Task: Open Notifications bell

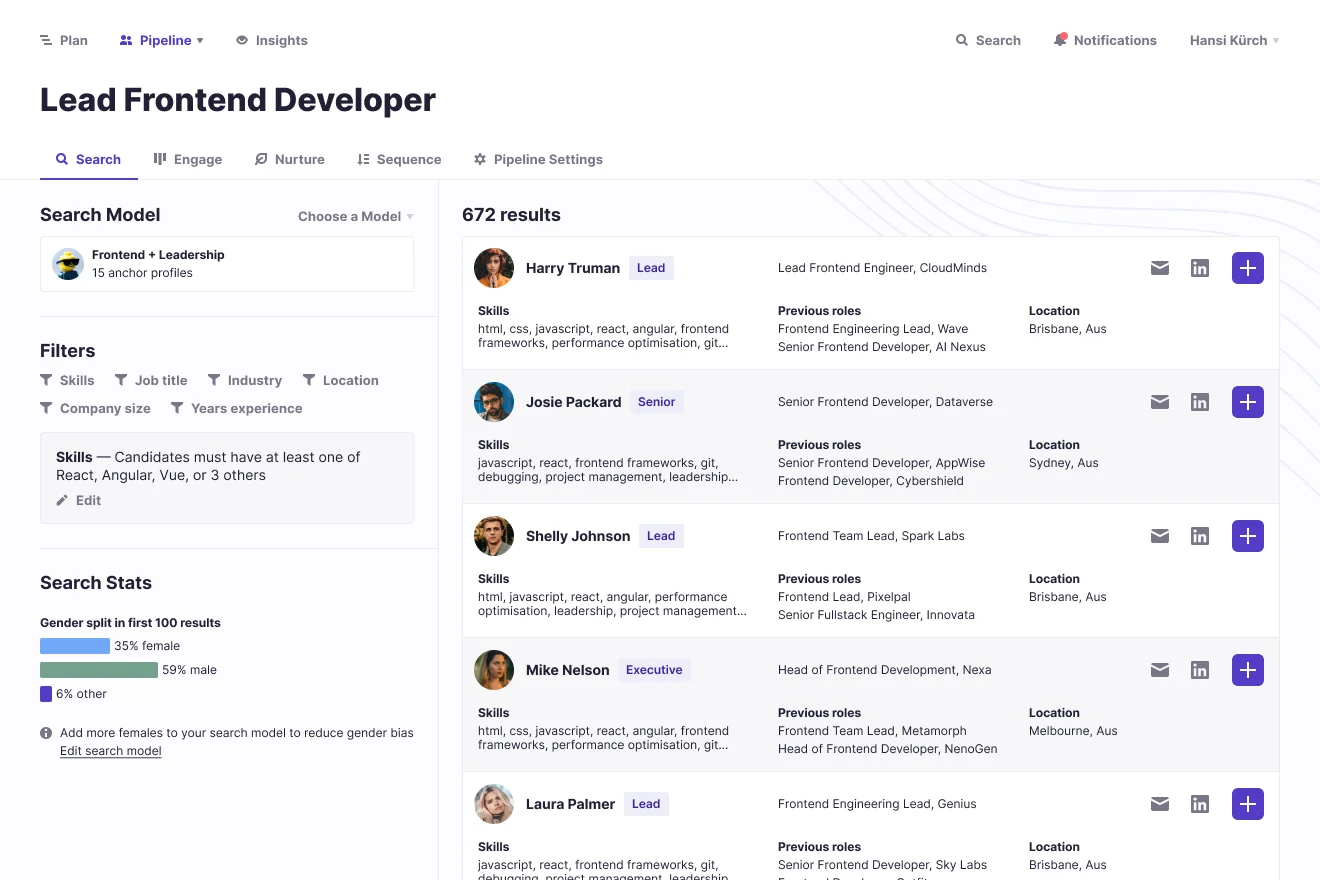Action: coord(1105,40)
